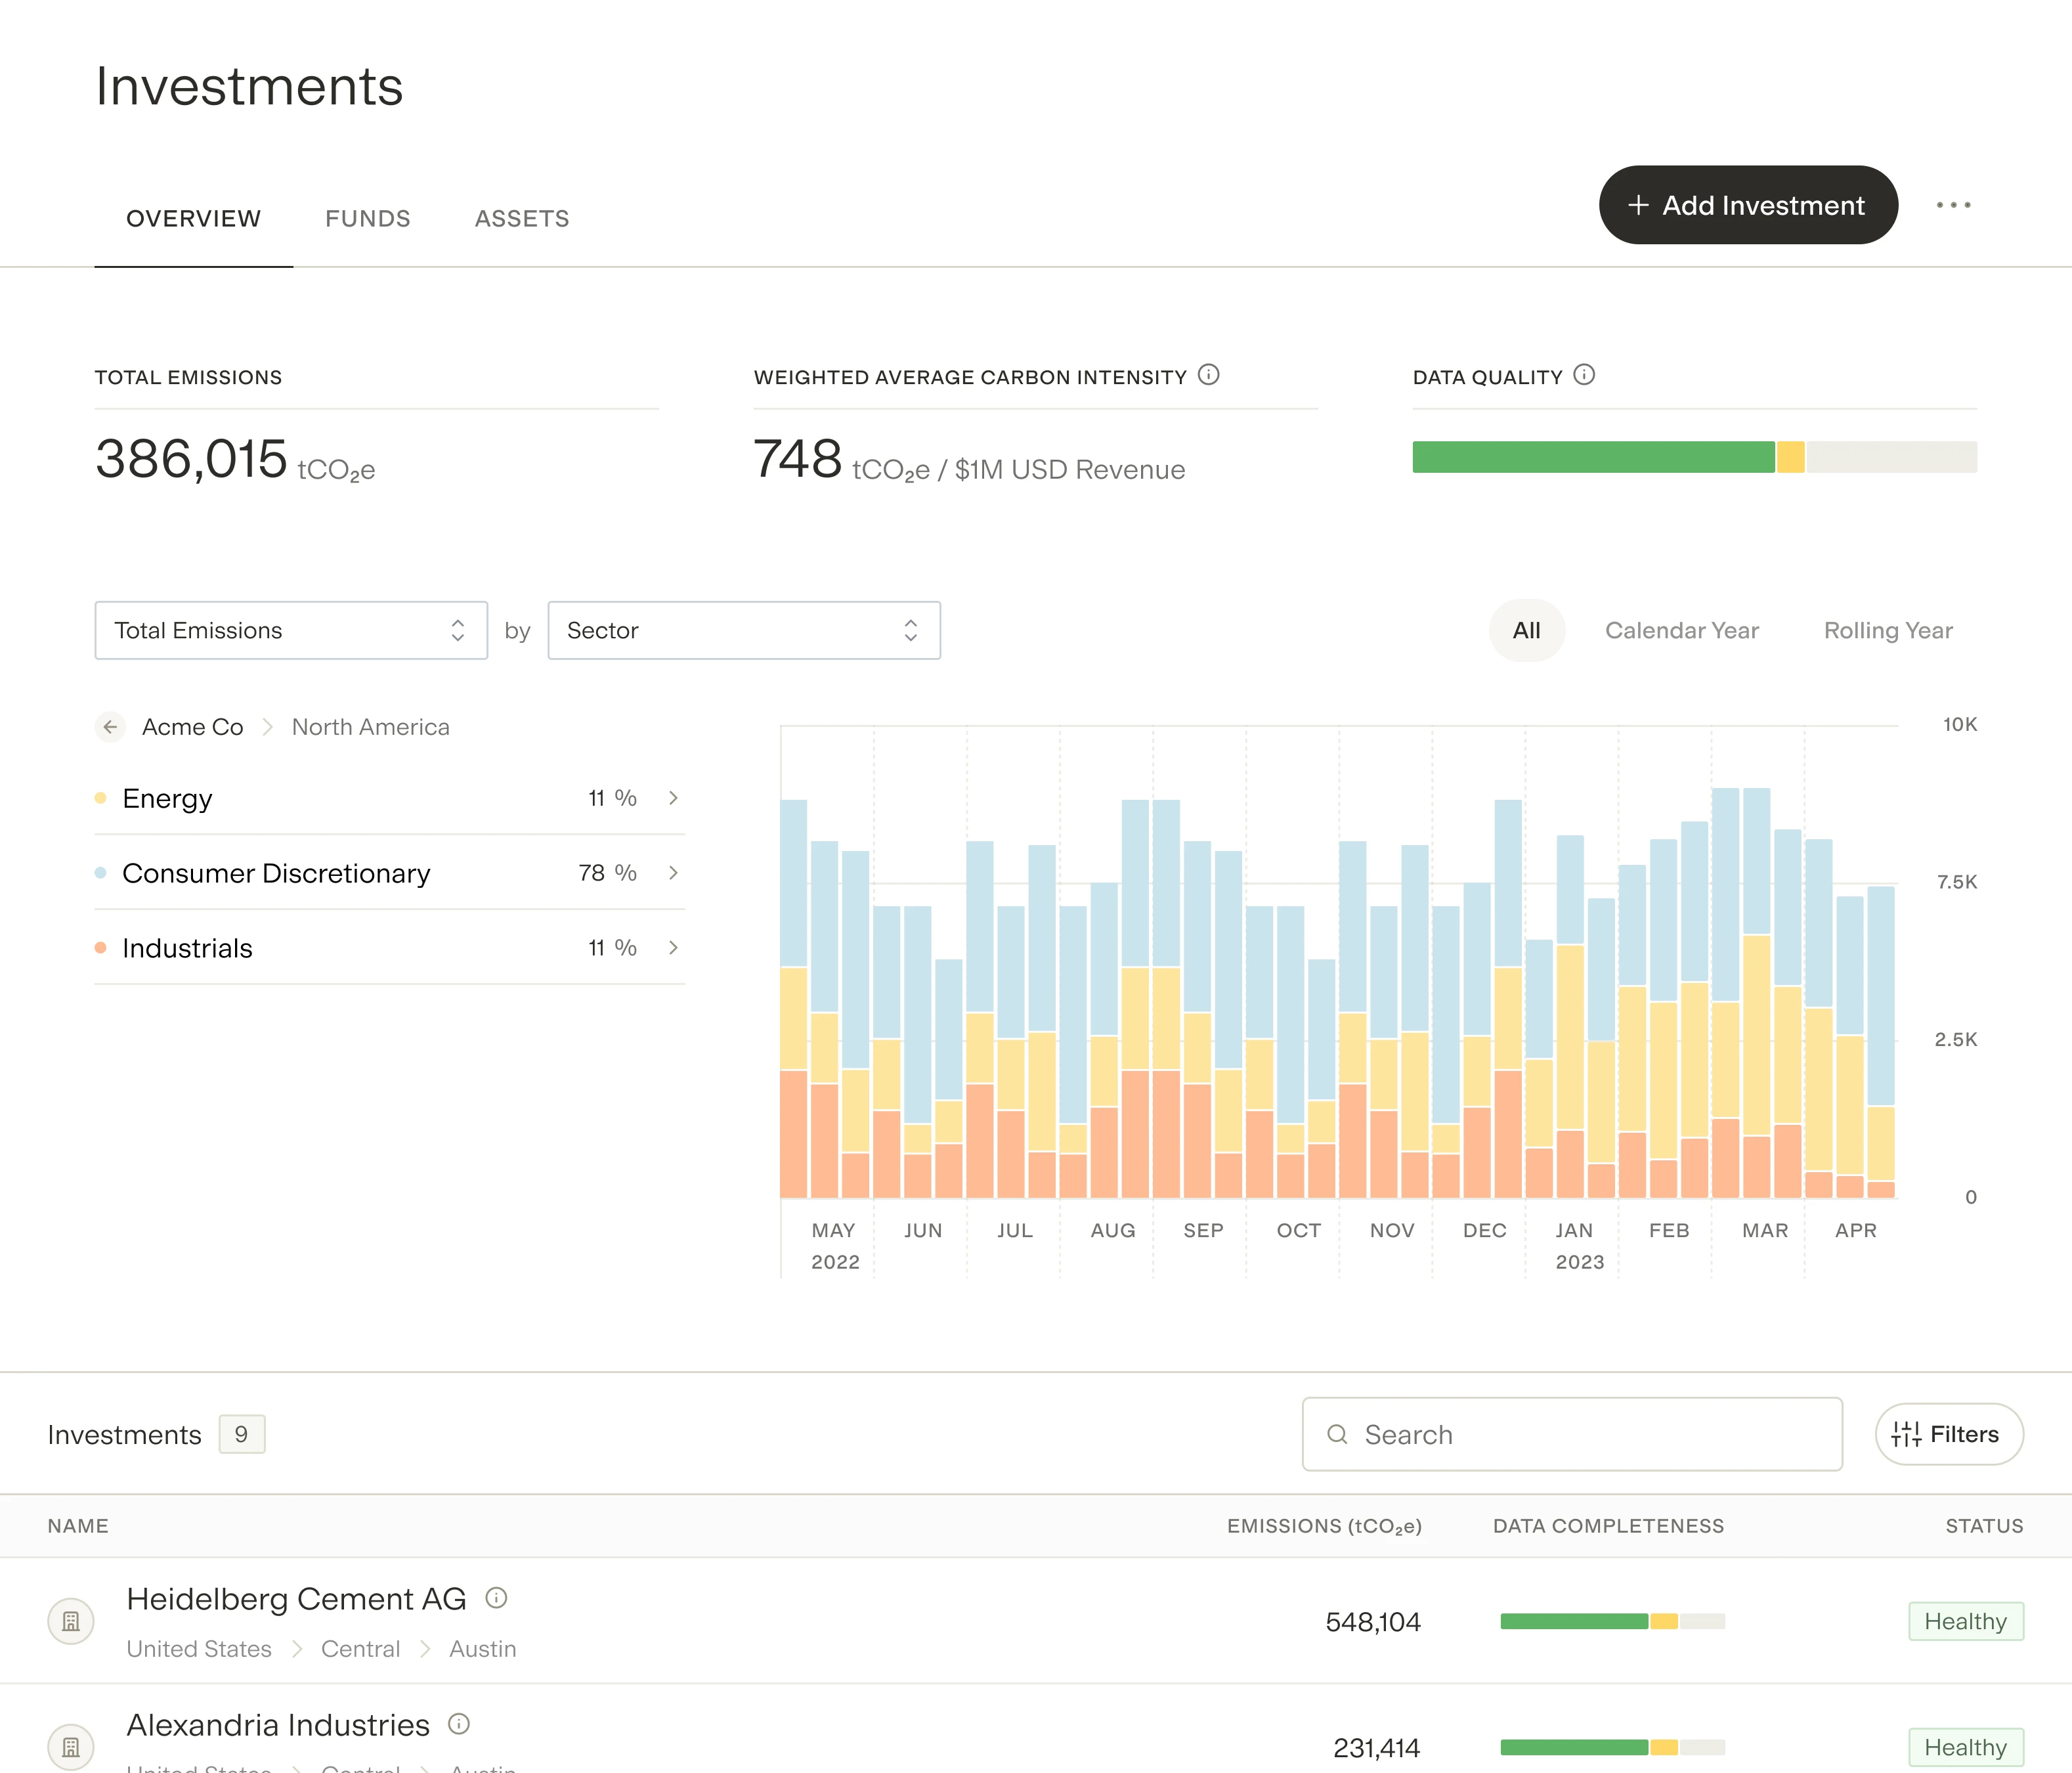Click the Energy sector row label
This screenshot has width=2072, height=1773.
click(x=167, y=798)
